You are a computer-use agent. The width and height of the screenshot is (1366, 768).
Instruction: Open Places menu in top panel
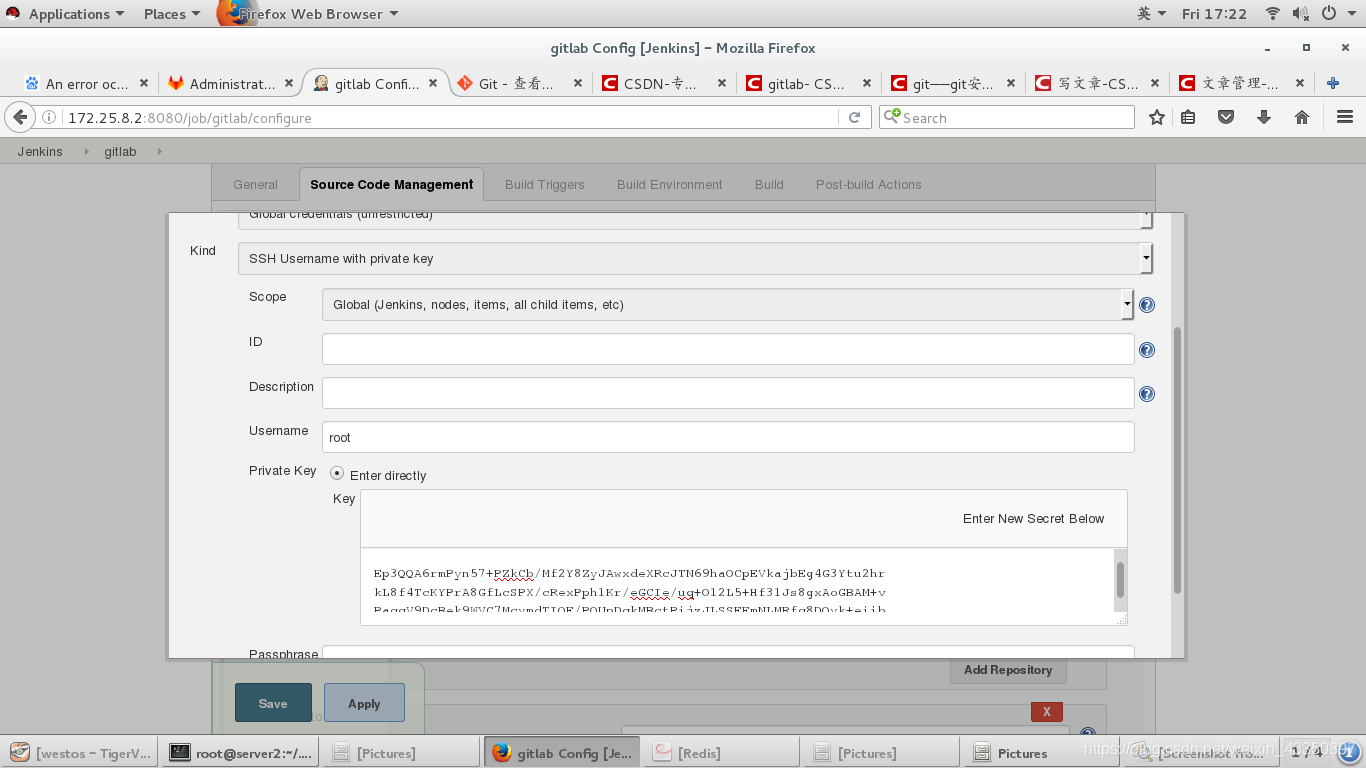172,14
